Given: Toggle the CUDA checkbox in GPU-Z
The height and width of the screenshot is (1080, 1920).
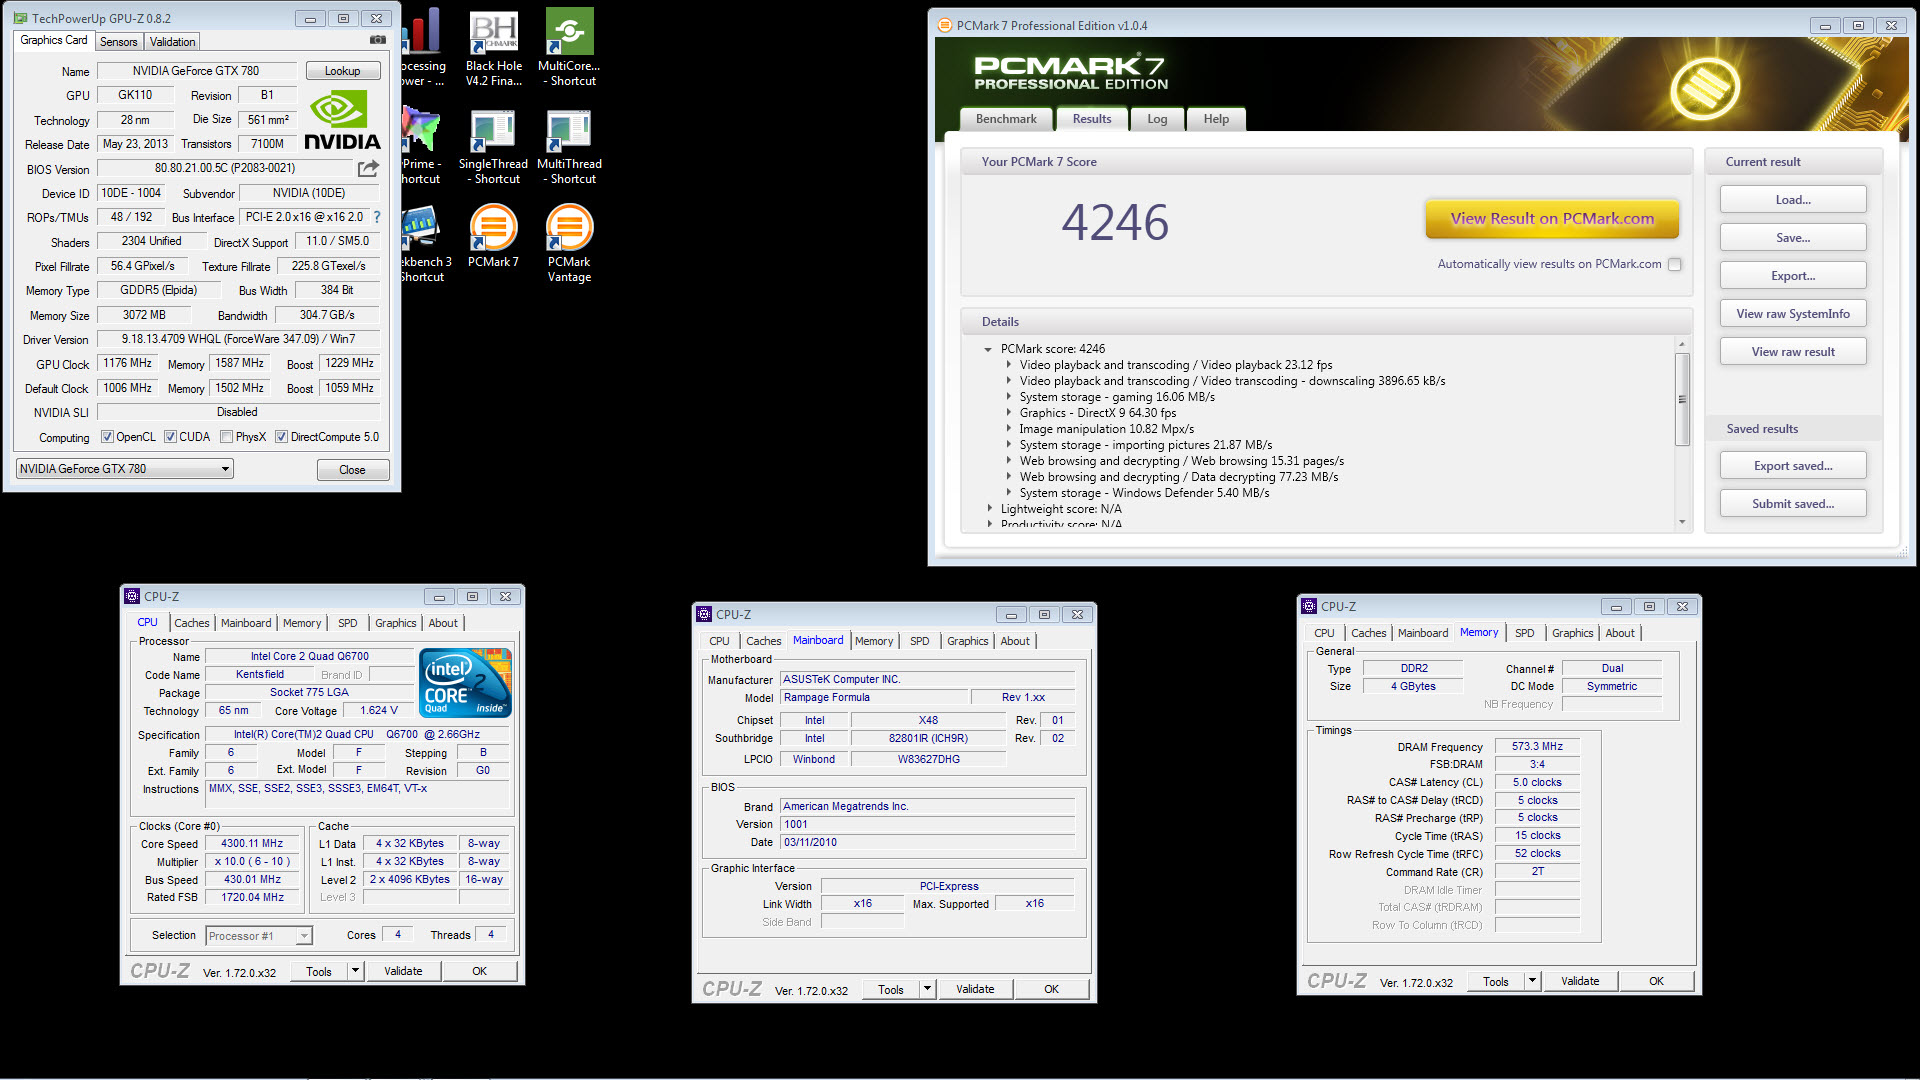Looking at the screenshot, I should 170,437.
